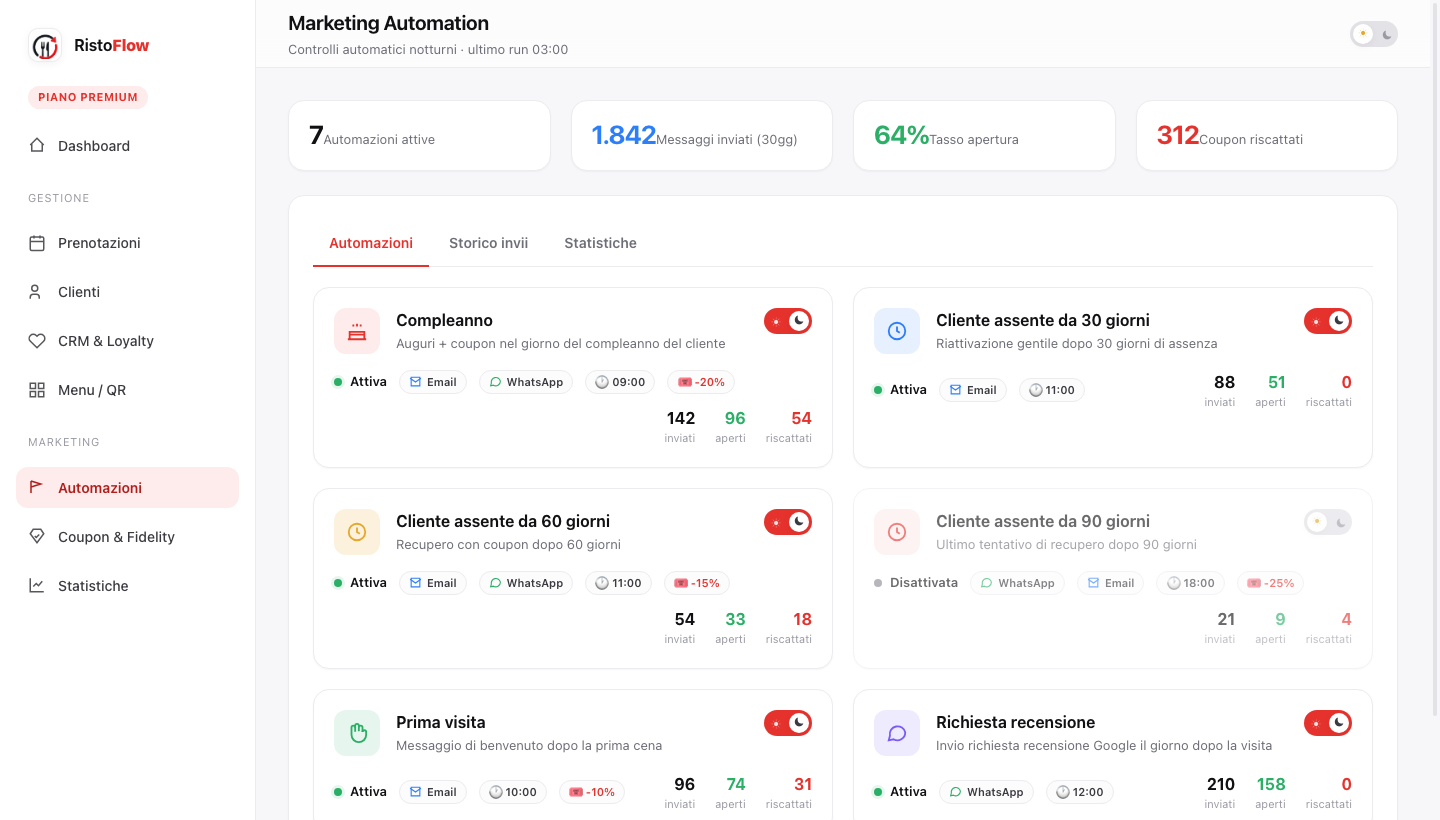
Task: Click the Statistiche chart icon in sidebar
Action: 37,586
